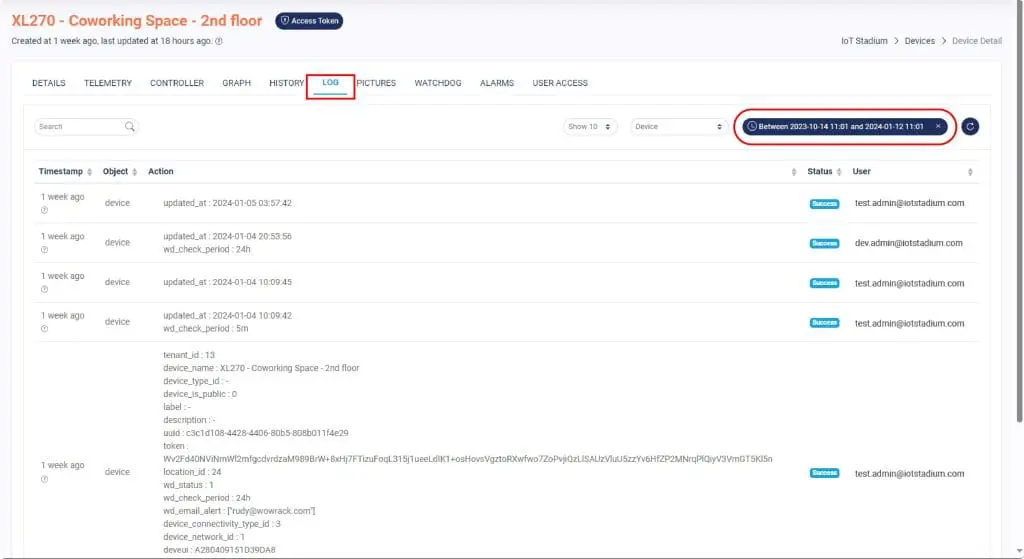Click info icon under first row timestamp

click(44, 210)
